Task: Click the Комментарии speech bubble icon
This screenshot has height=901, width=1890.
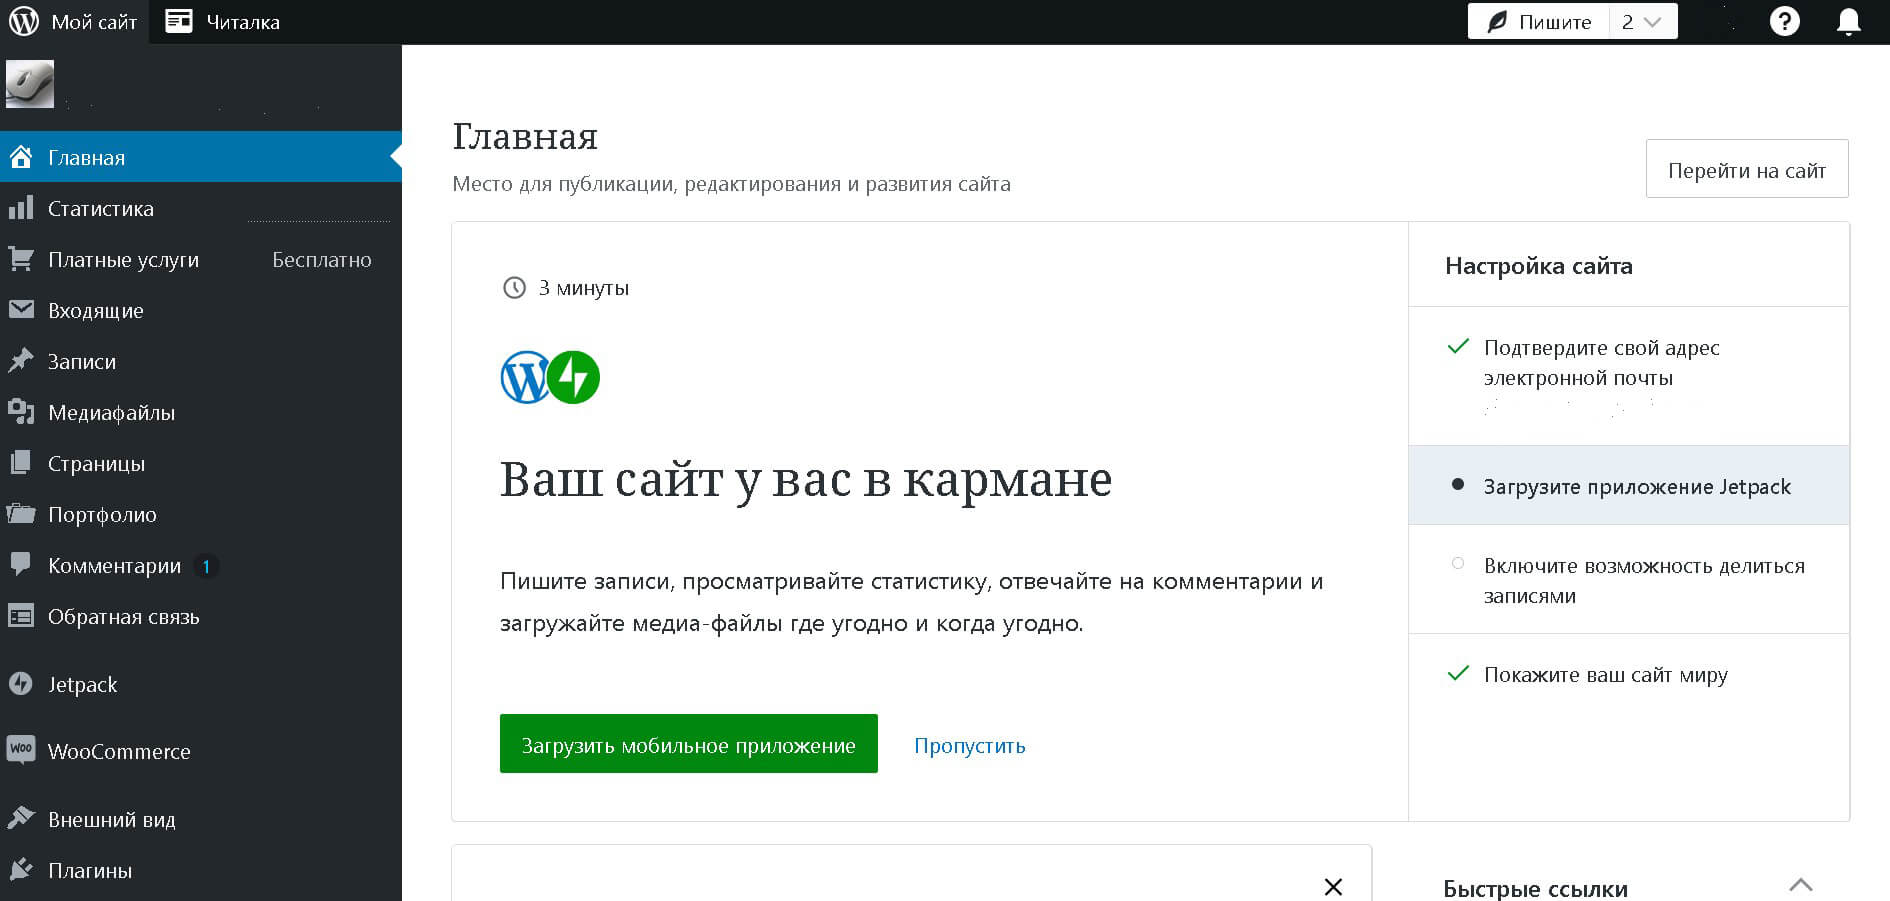Action: (x=21, y=565)
